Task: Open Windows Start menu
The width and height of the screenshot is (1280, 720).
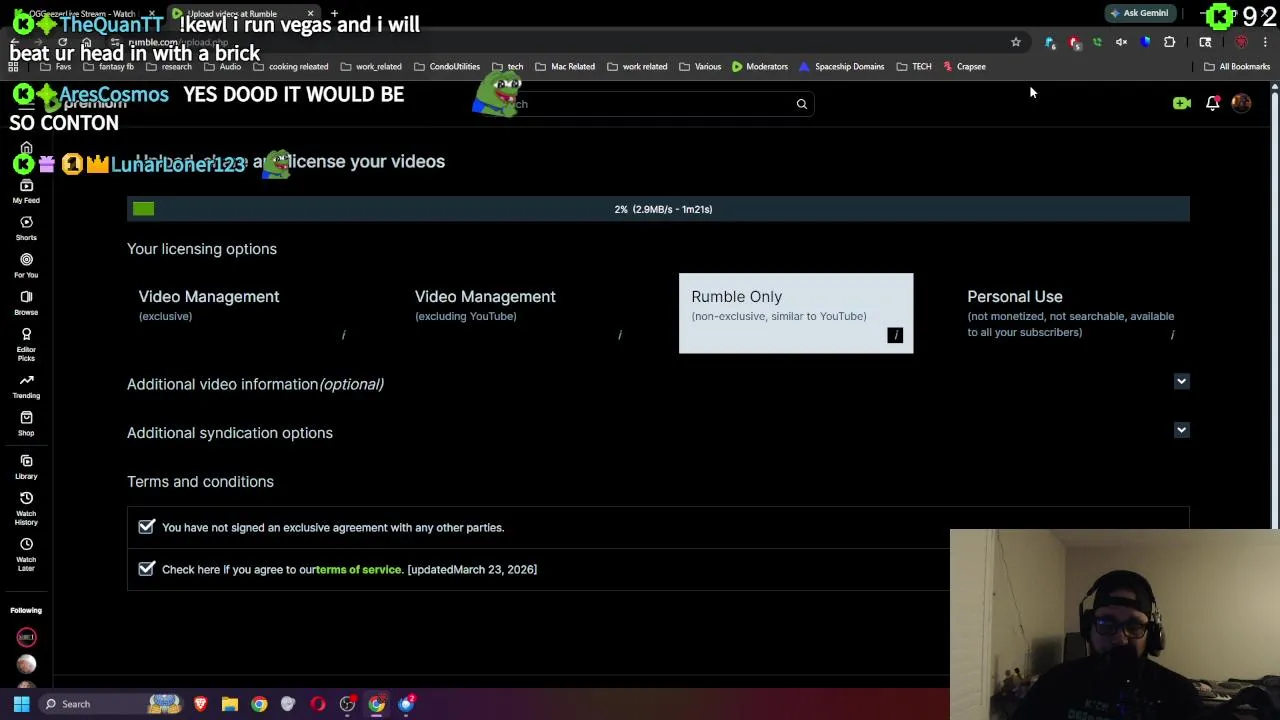Action: 21,704
